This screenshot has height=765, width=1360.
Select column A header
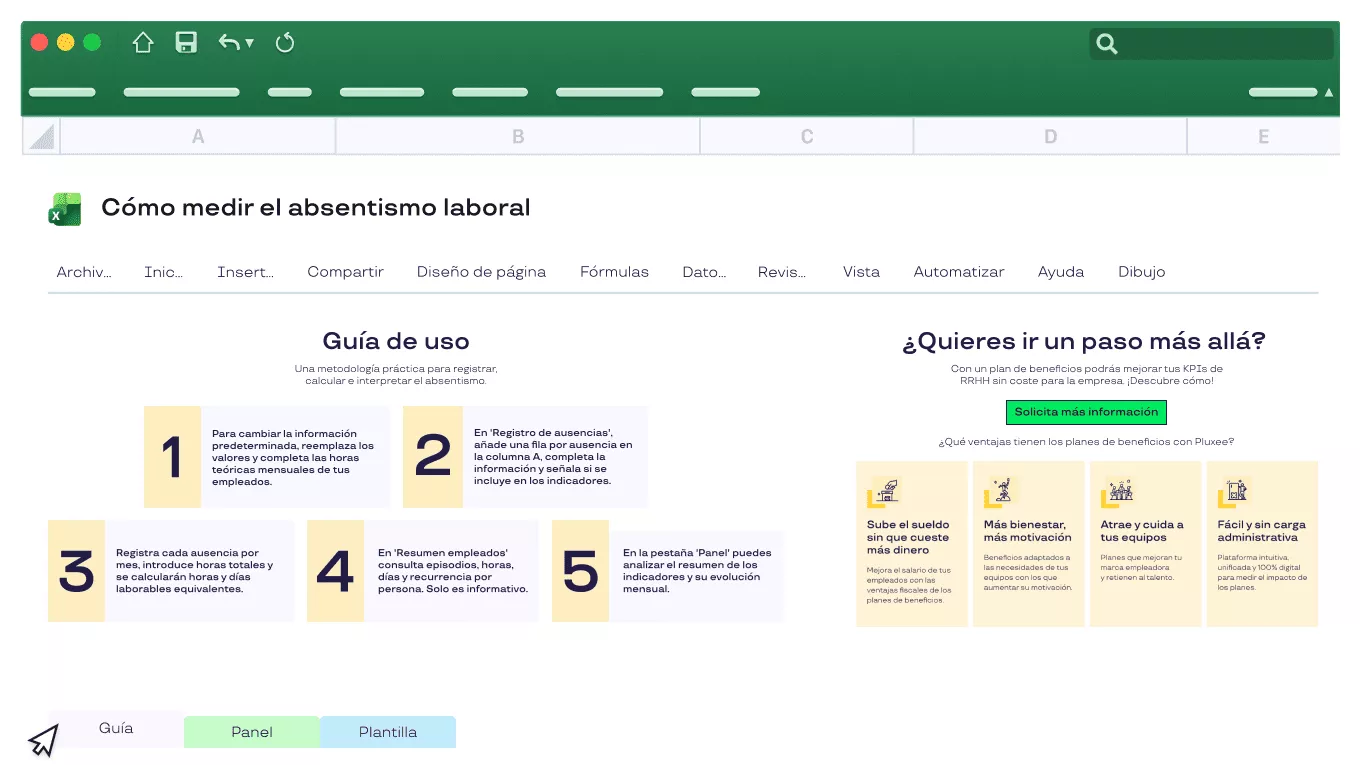click(198, 136)
